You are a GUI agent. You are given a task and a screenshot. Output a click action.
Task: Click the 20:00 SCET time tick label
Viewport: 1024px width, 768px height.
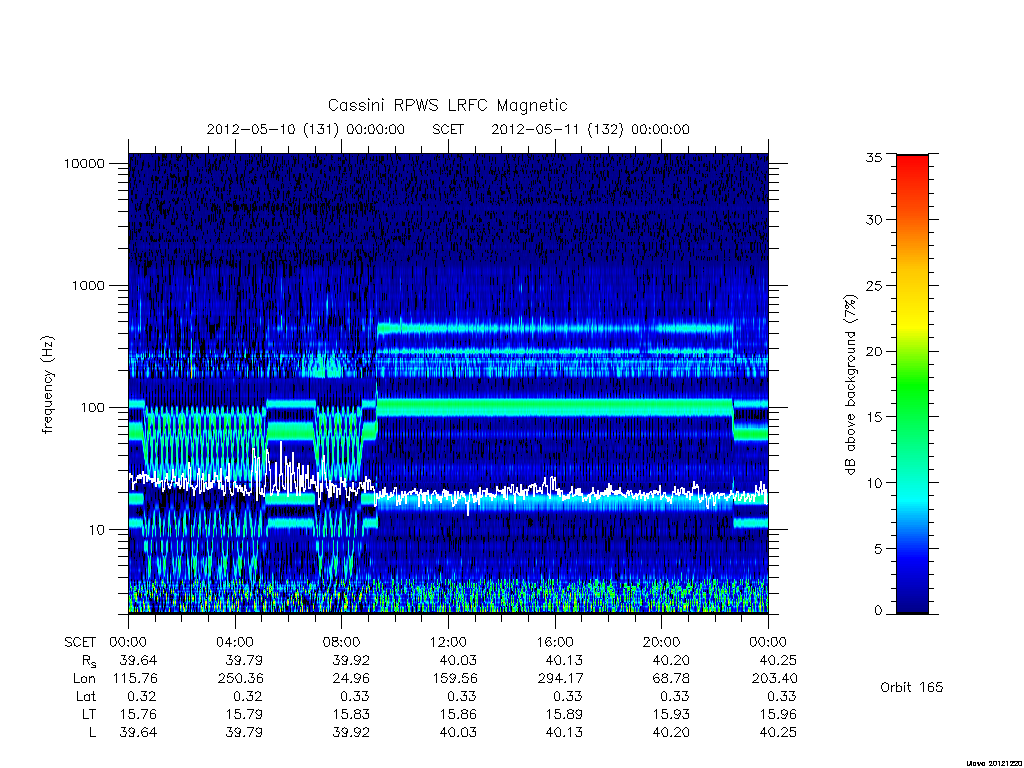click(x=661, y=642)
